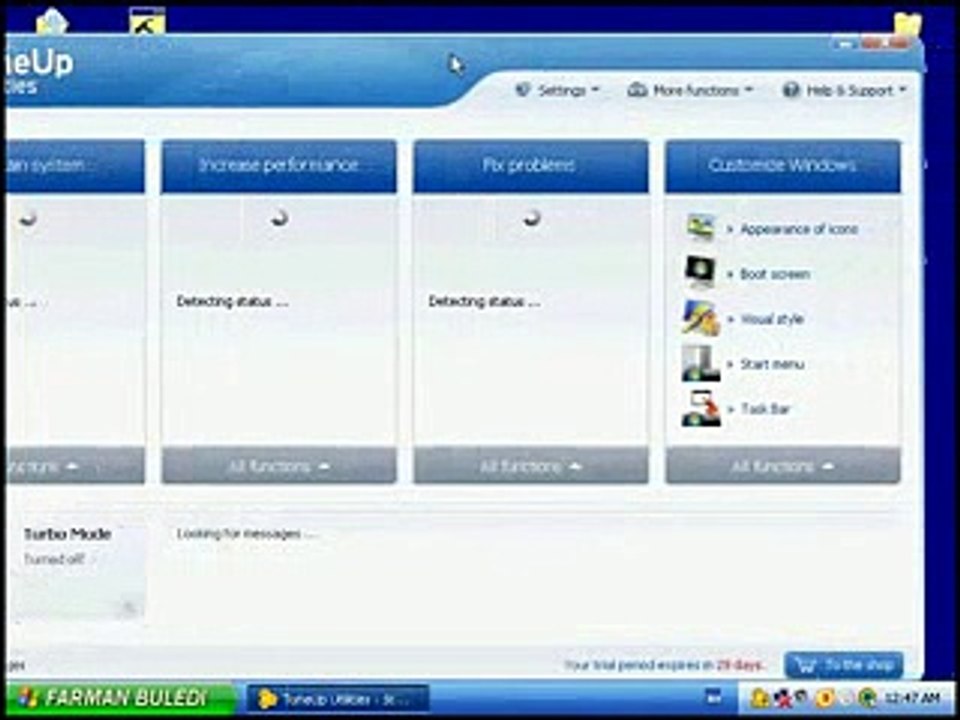This screenshot has width=960, height=720.
Task: Open the Windows Start button
Action: [x=121, y=698]
